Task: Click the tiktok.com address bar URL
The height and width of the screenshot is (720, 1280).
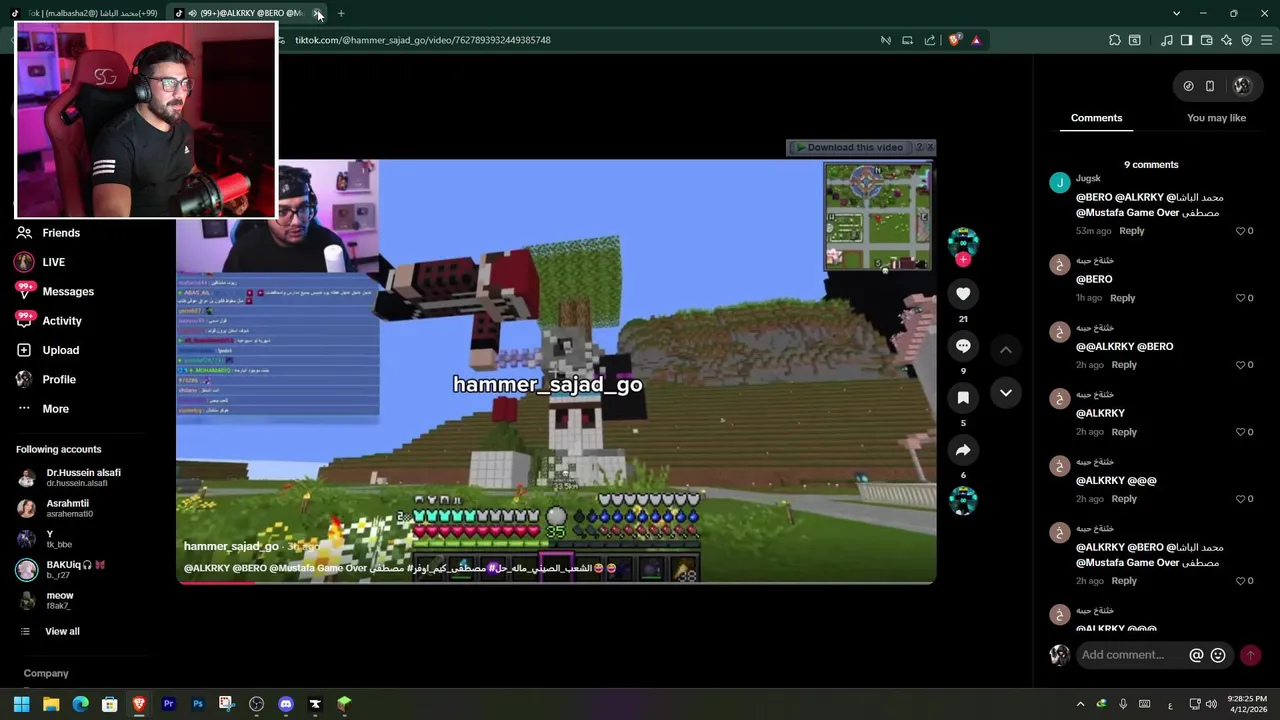Action: click(x=423, y=40)
